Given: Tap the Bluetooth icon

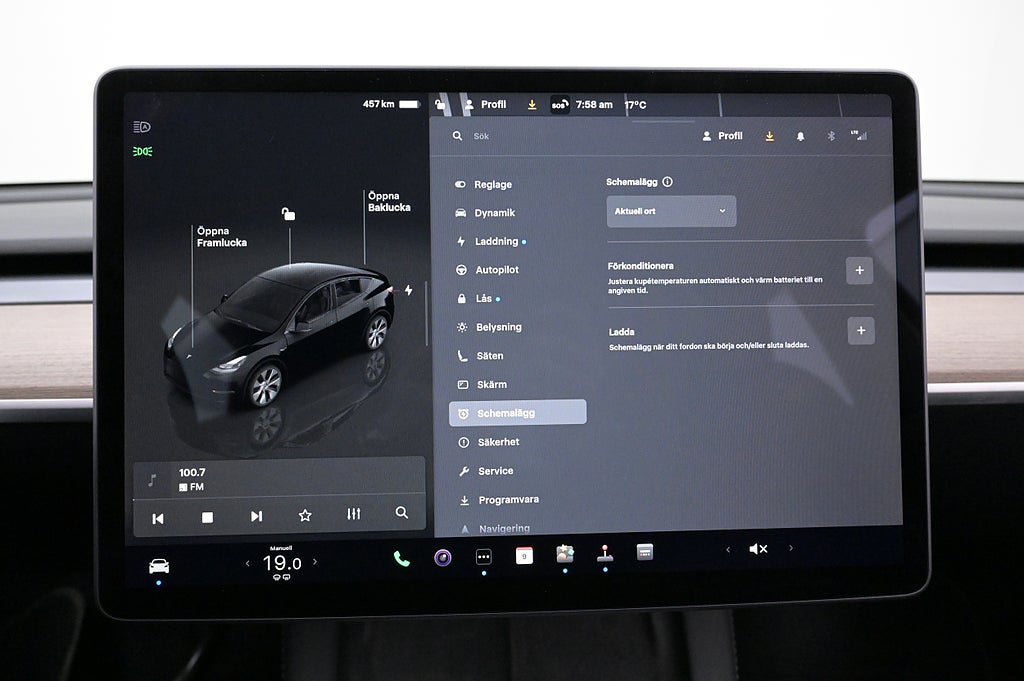Looking at the screenshot, I should [x=830, y=136].
